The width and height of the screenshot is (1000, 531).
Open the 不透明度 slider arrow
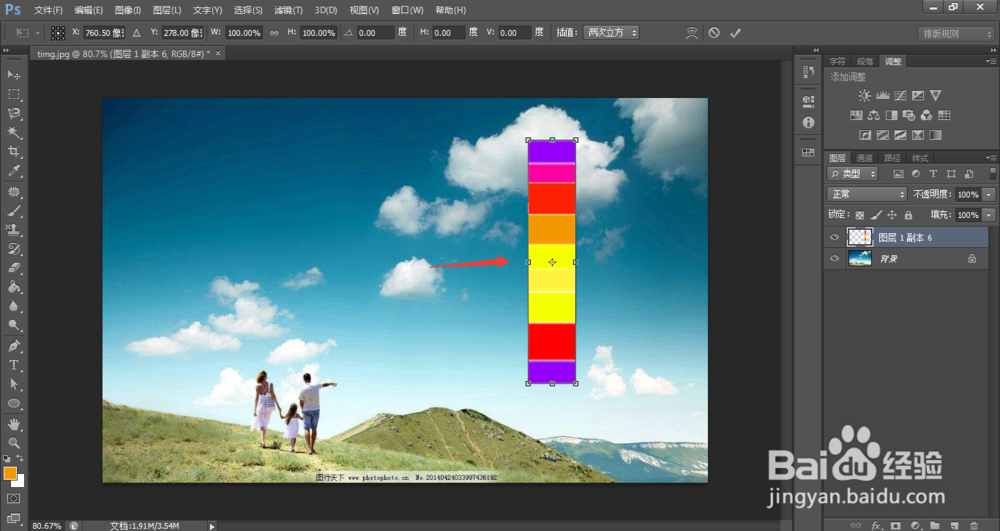point(989,194)
